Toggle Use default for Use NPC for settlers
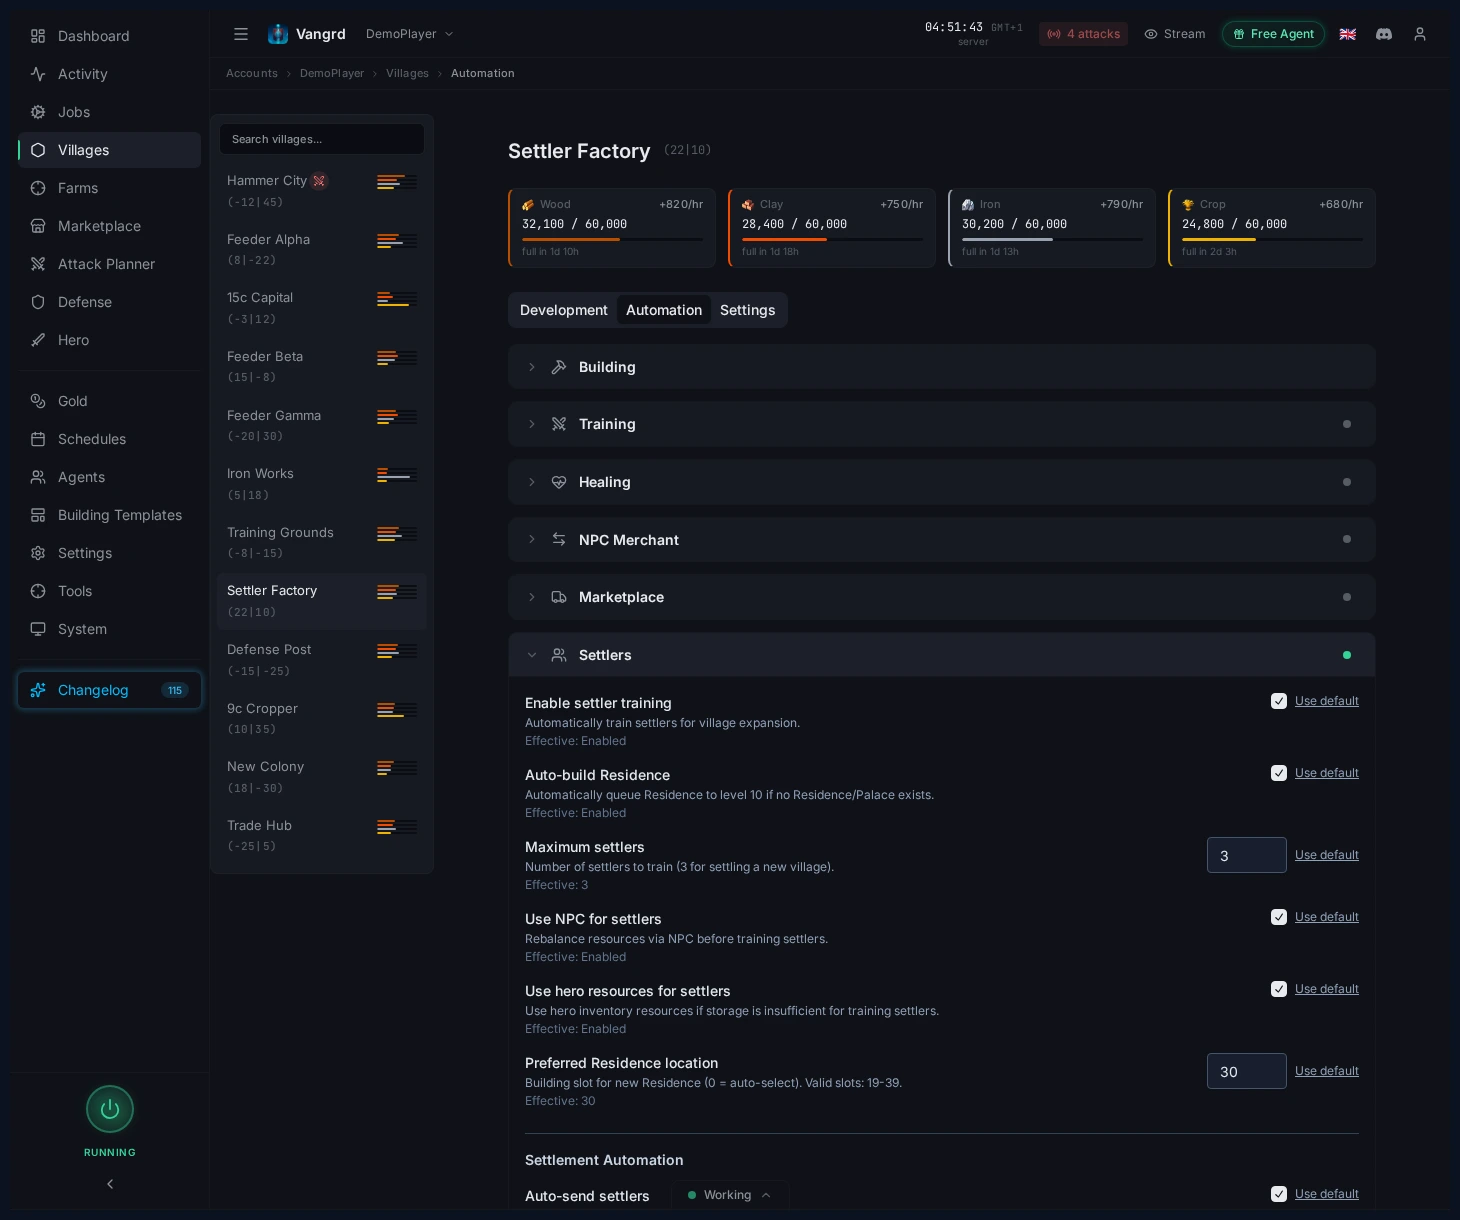 pyautogui.click(x=1279, y=917)
